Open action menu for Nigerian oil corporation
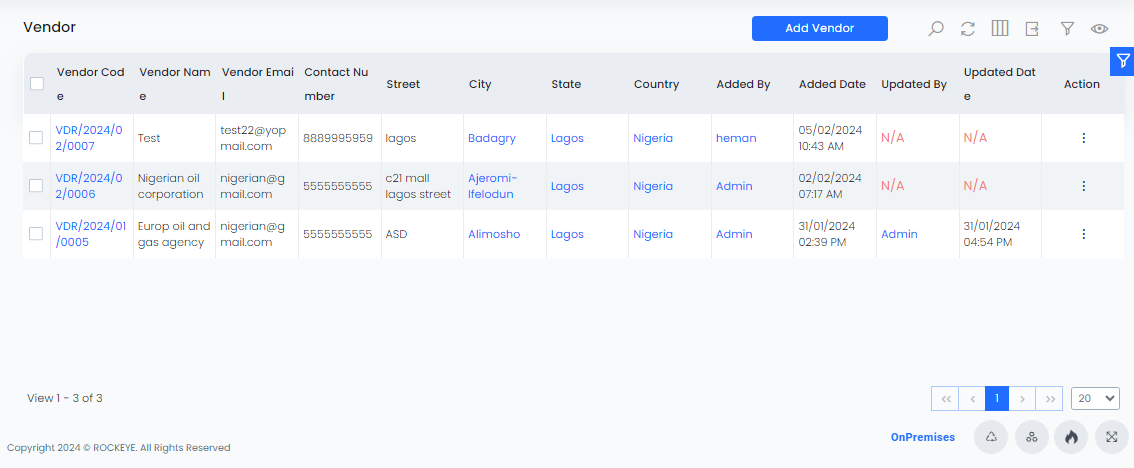 click(1083, 186)
